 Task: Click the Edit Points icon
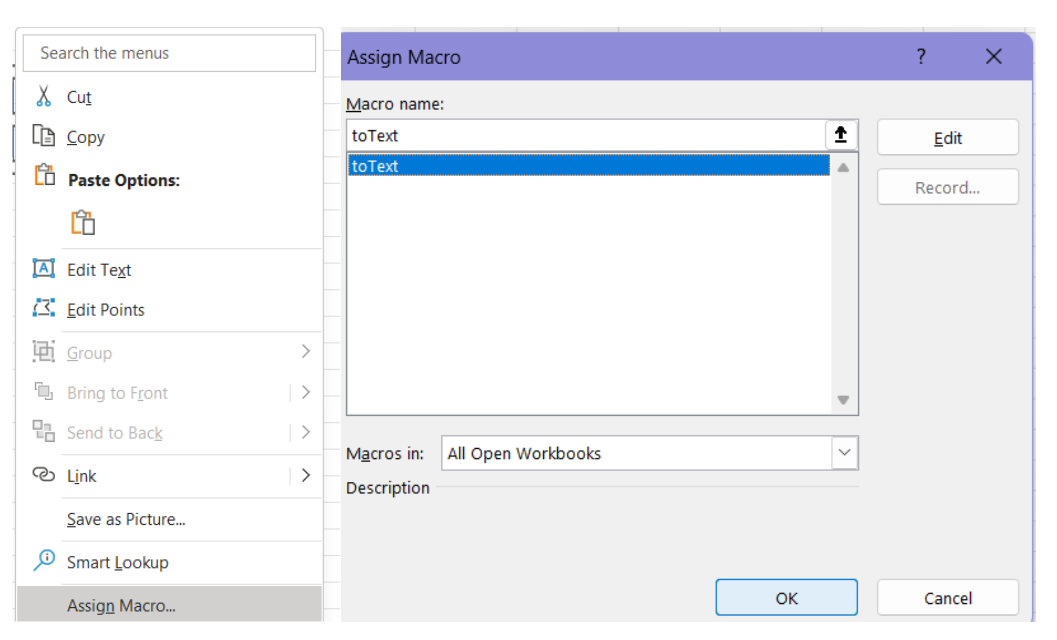click(43, 309)
